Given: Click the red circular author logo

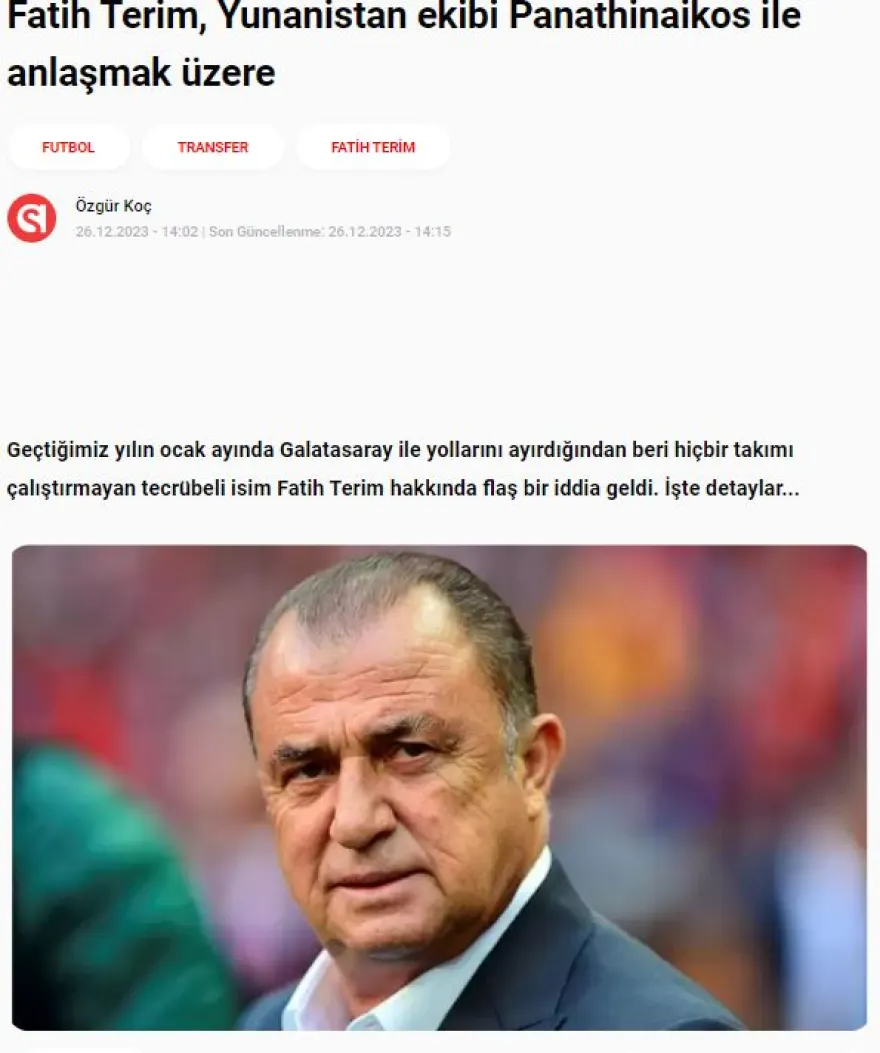Looking at the screenshot, I should pos(32,218).
